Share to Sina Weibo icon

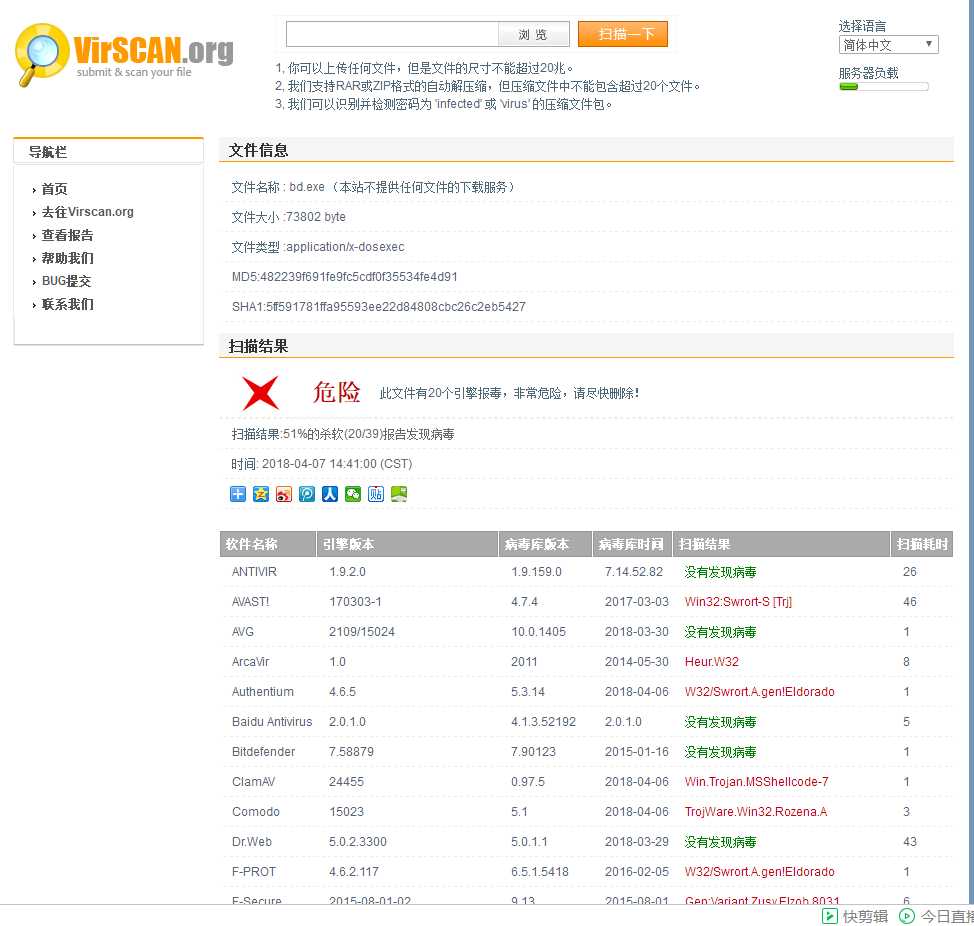pos(284,494)
